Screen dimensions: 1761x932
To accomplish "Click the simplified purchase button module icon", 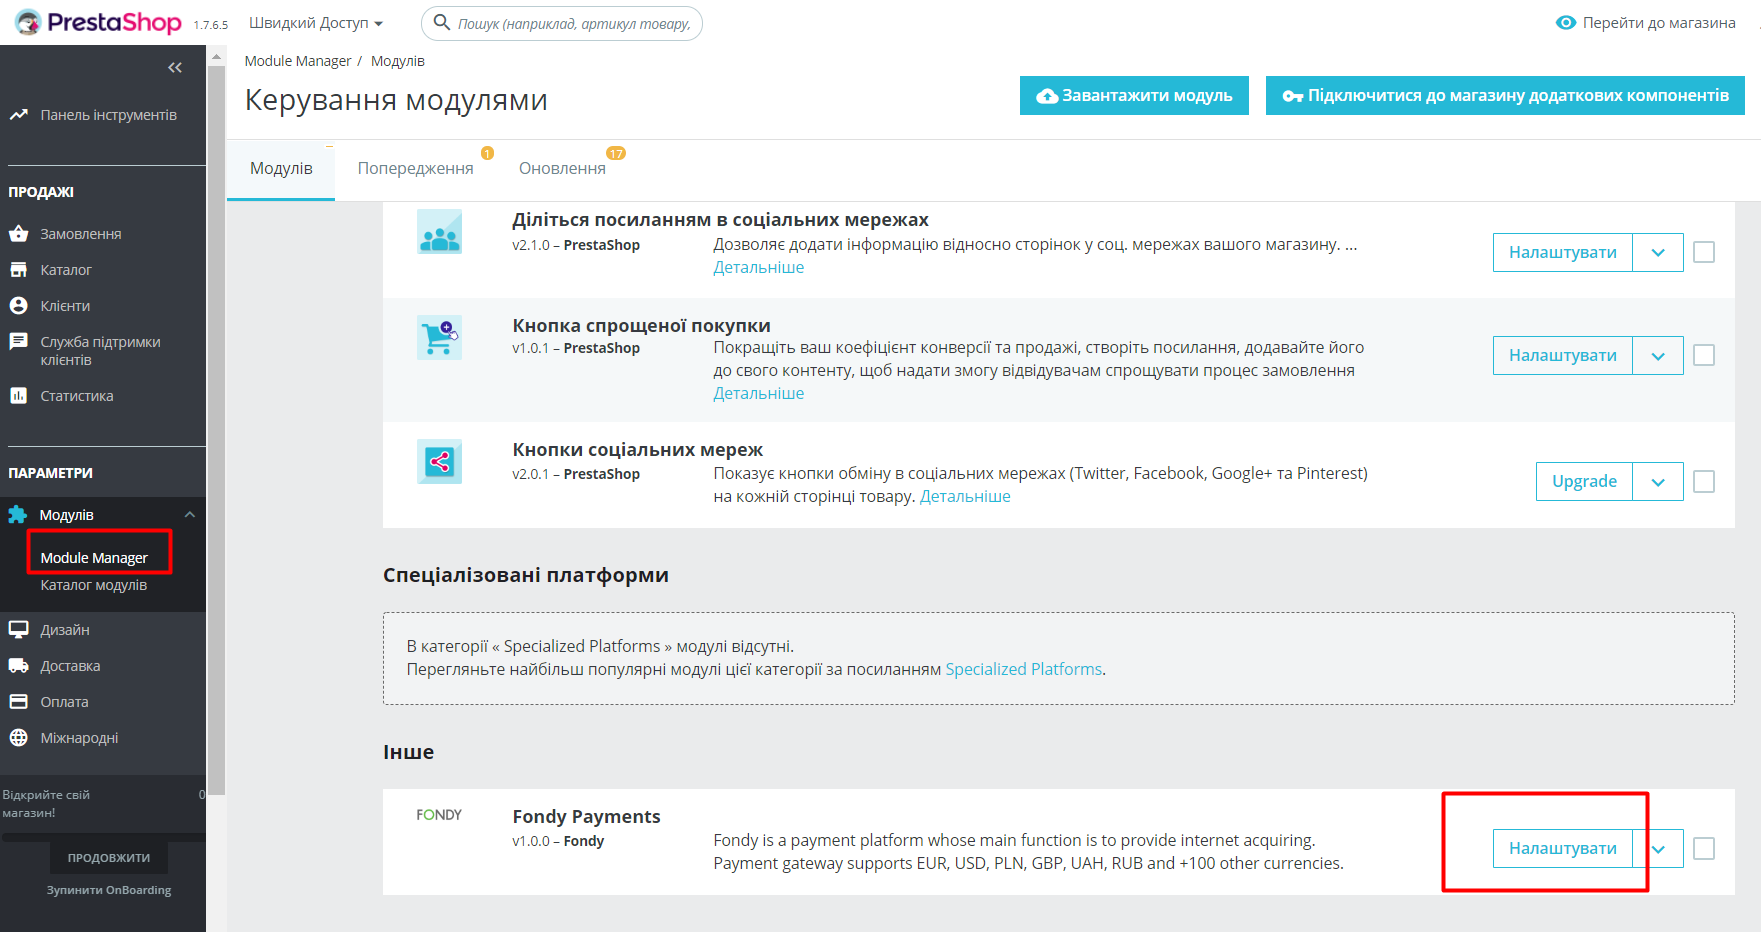I will coord(439,337).
